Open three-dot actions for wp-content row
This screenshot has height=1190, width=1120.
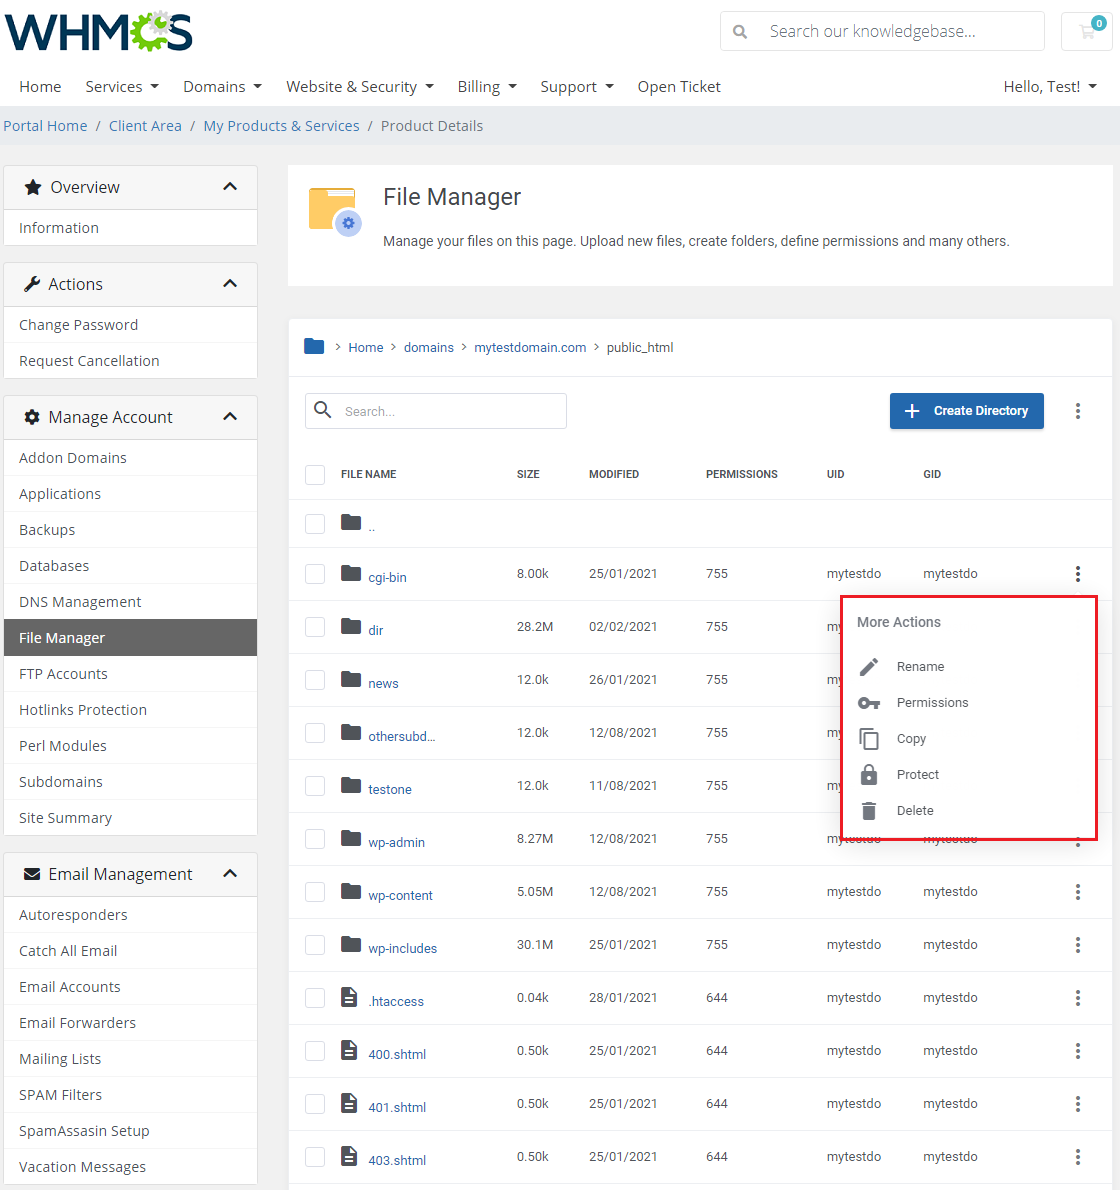(1078, 892)
